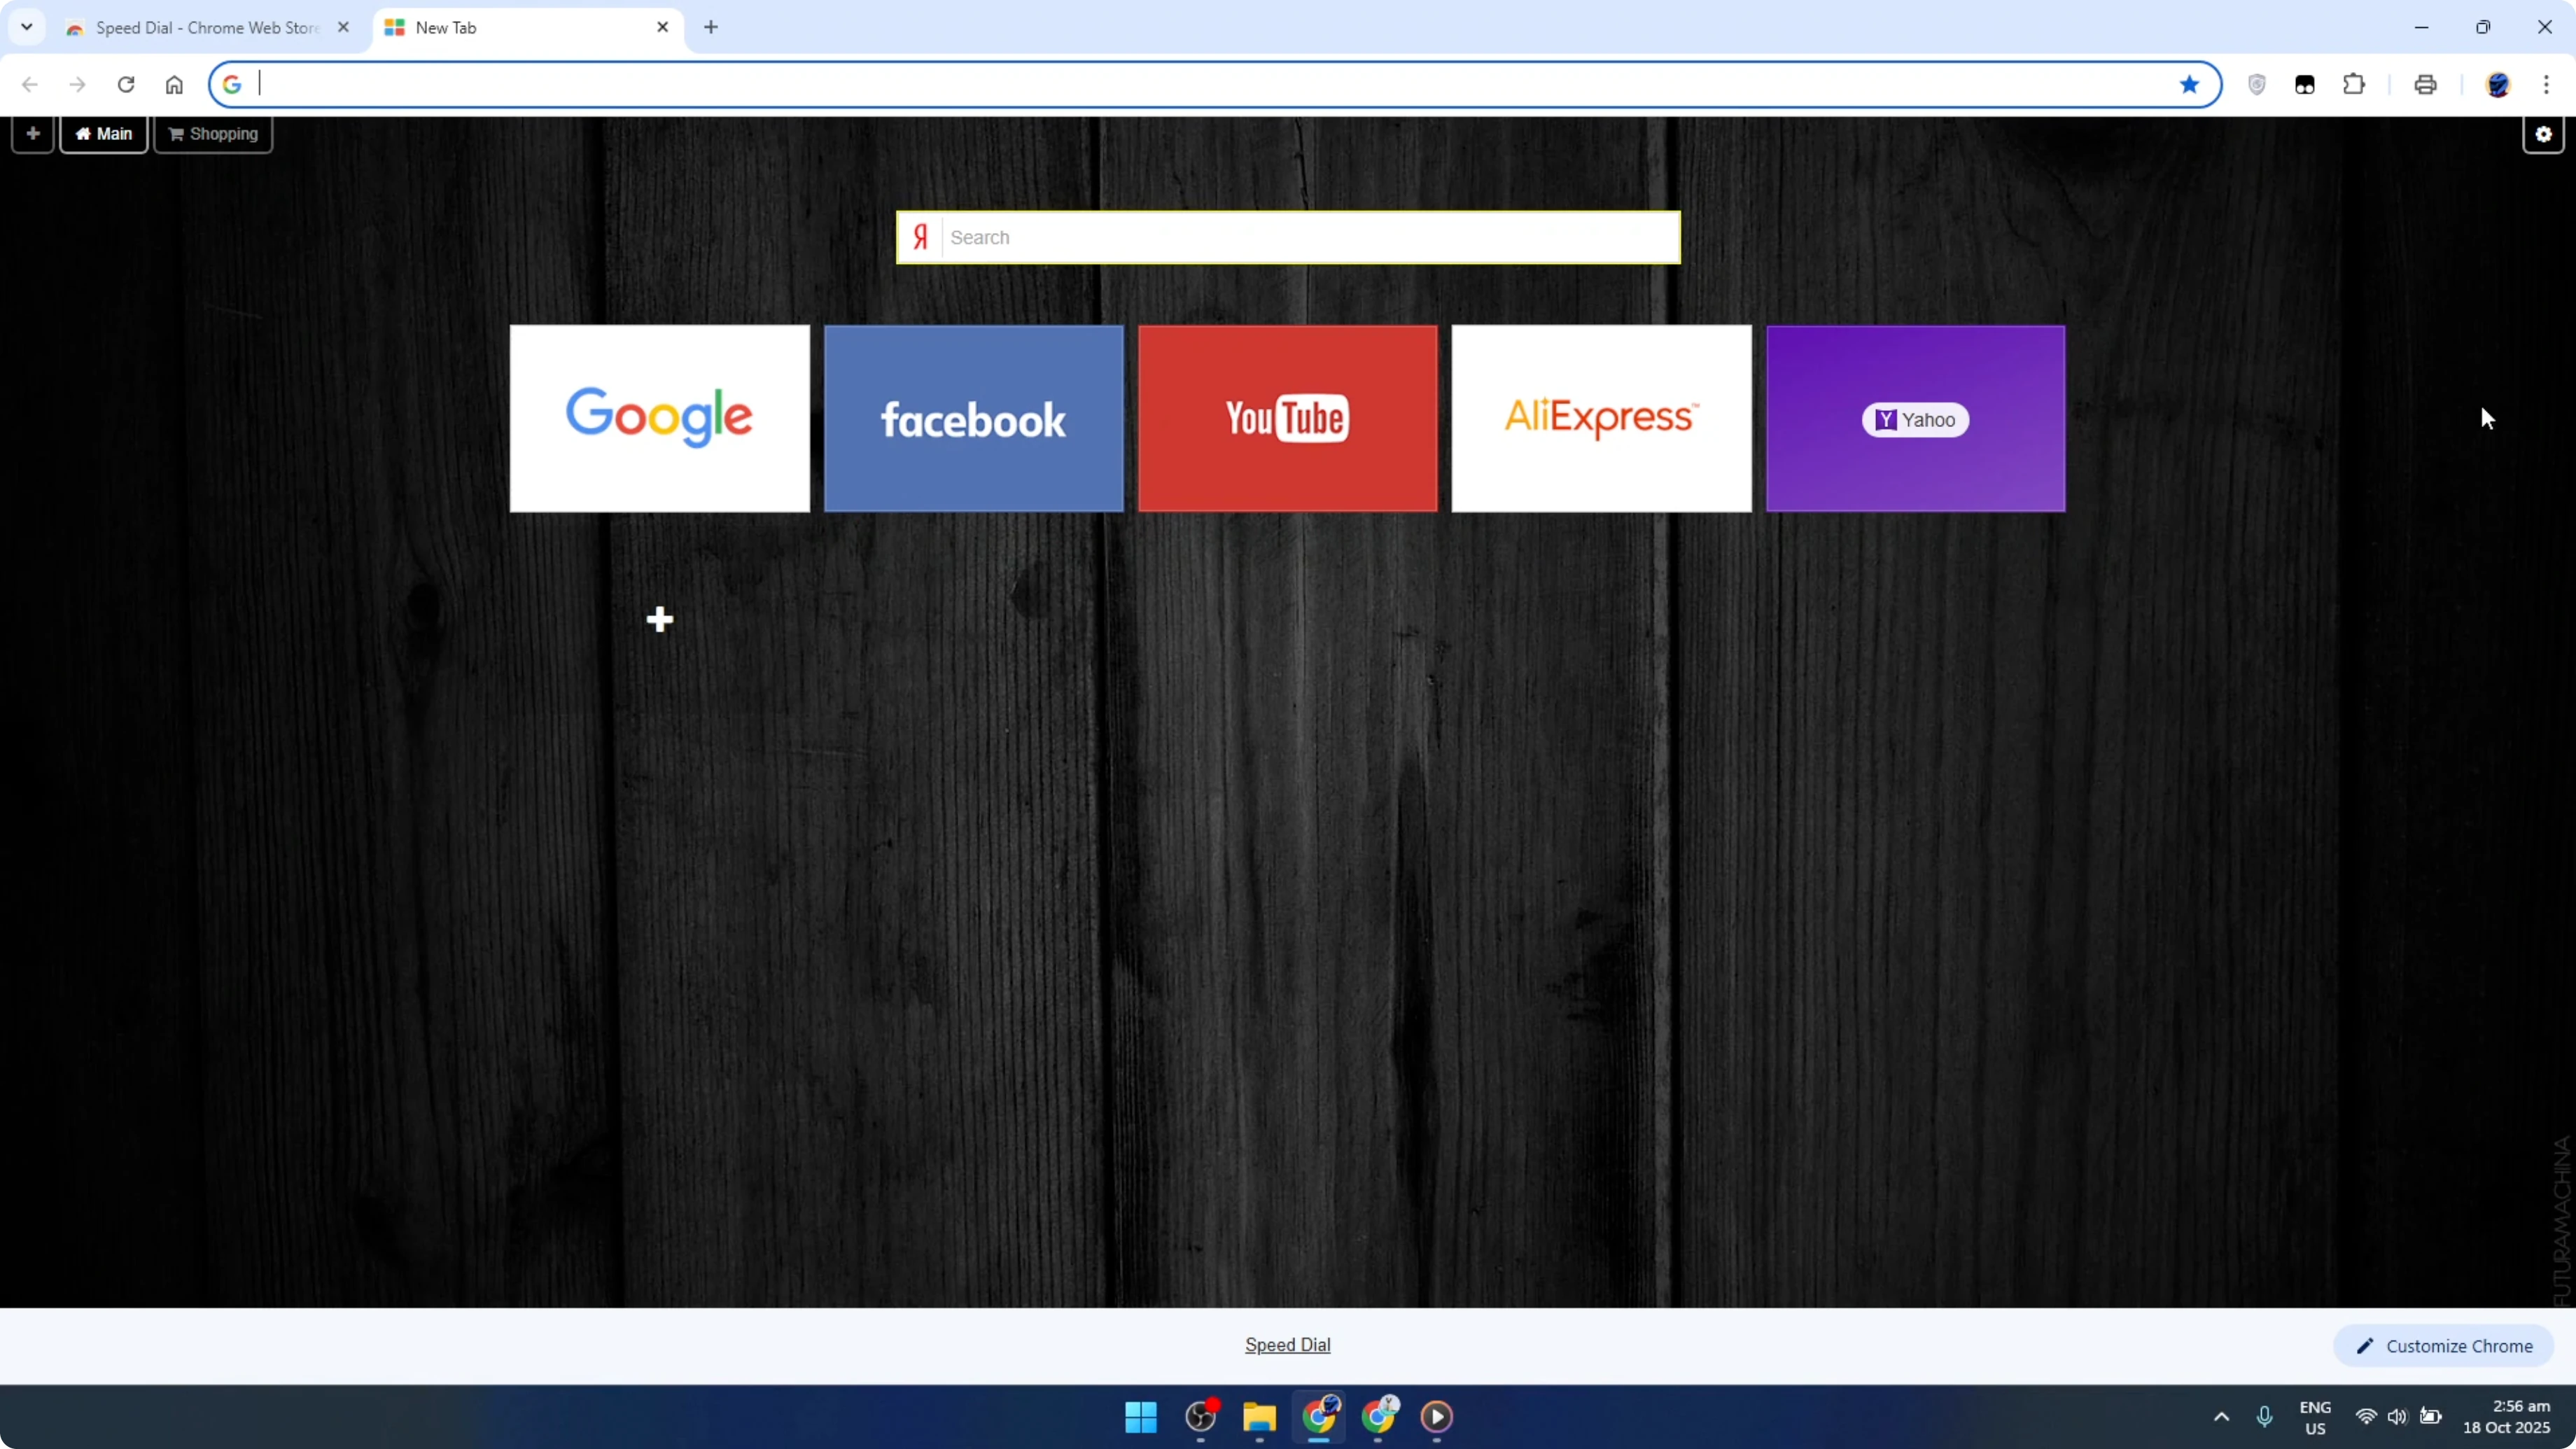The image size is (2576, 1449).
Task: Add a new dial with the plus sign
Action: point(660,619)
